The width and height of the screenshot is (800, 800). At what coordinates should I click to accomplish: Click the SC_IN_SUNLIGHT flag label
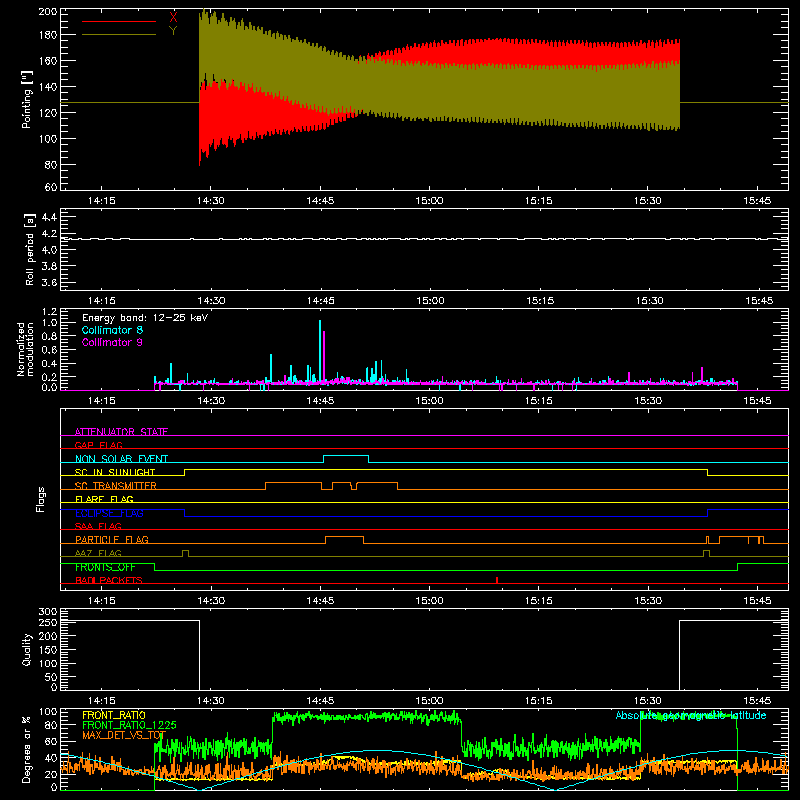pos(115,472)
